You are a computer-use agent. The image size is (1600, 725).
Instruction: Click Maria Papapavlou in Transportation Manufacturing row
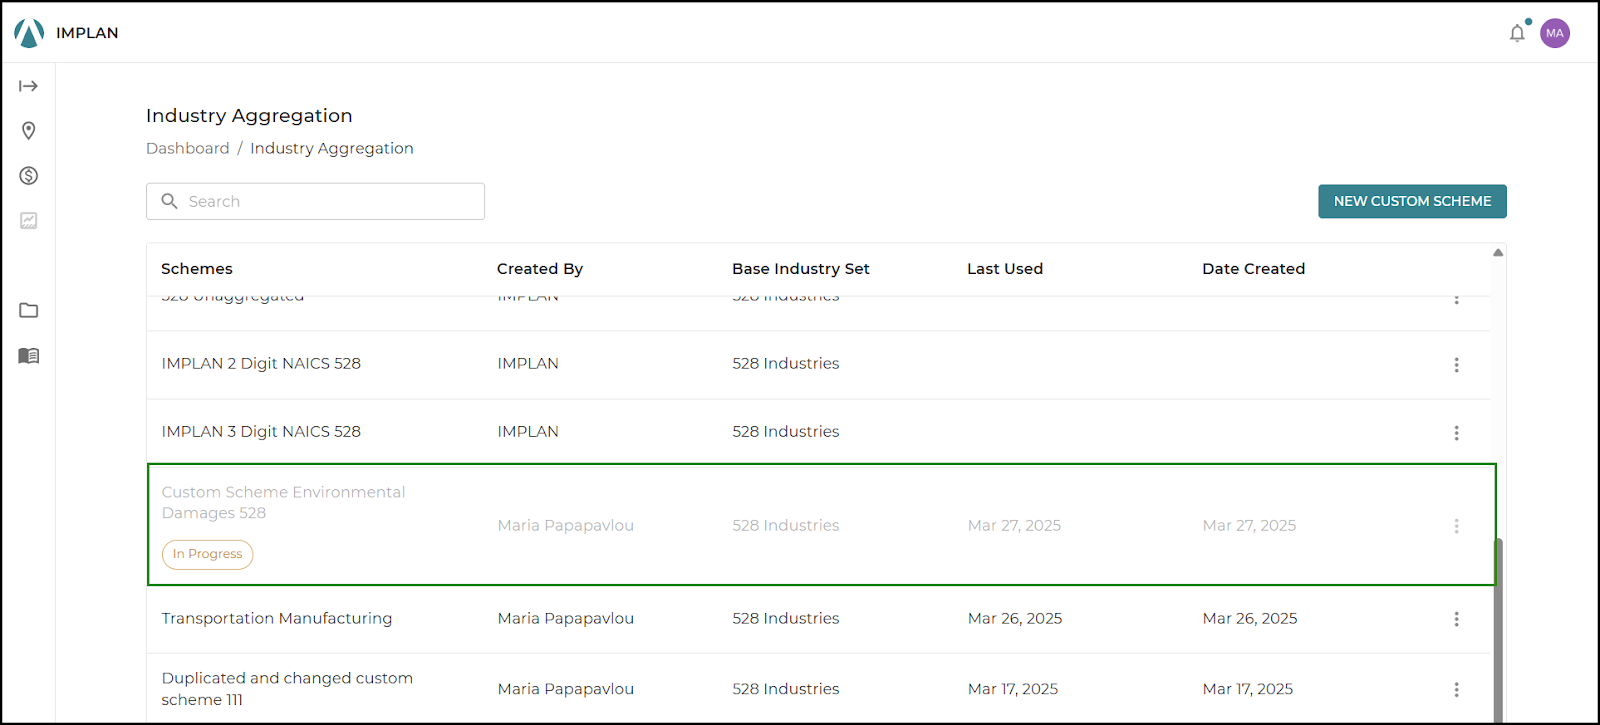click(566, 619)
